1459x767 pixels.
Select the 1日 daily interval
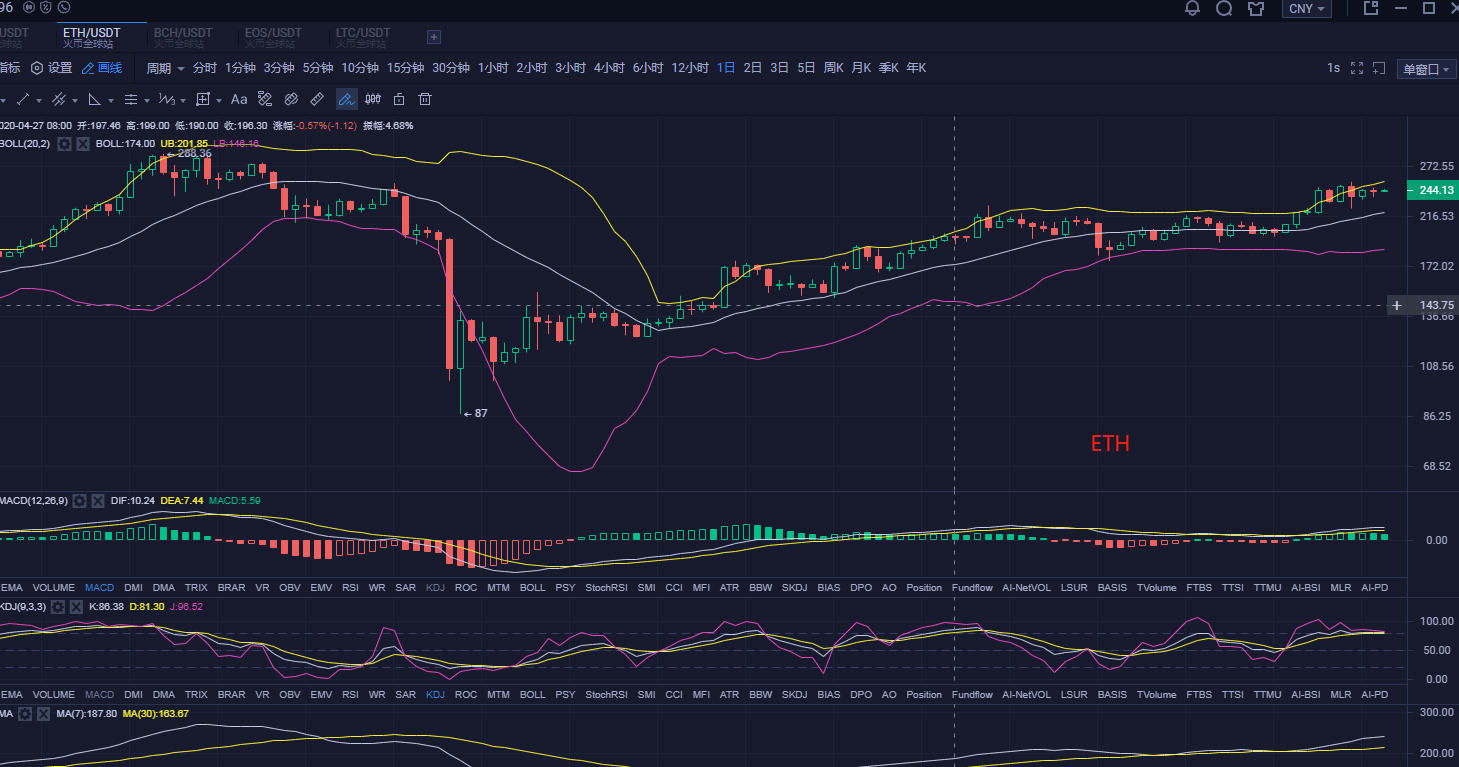726,68
